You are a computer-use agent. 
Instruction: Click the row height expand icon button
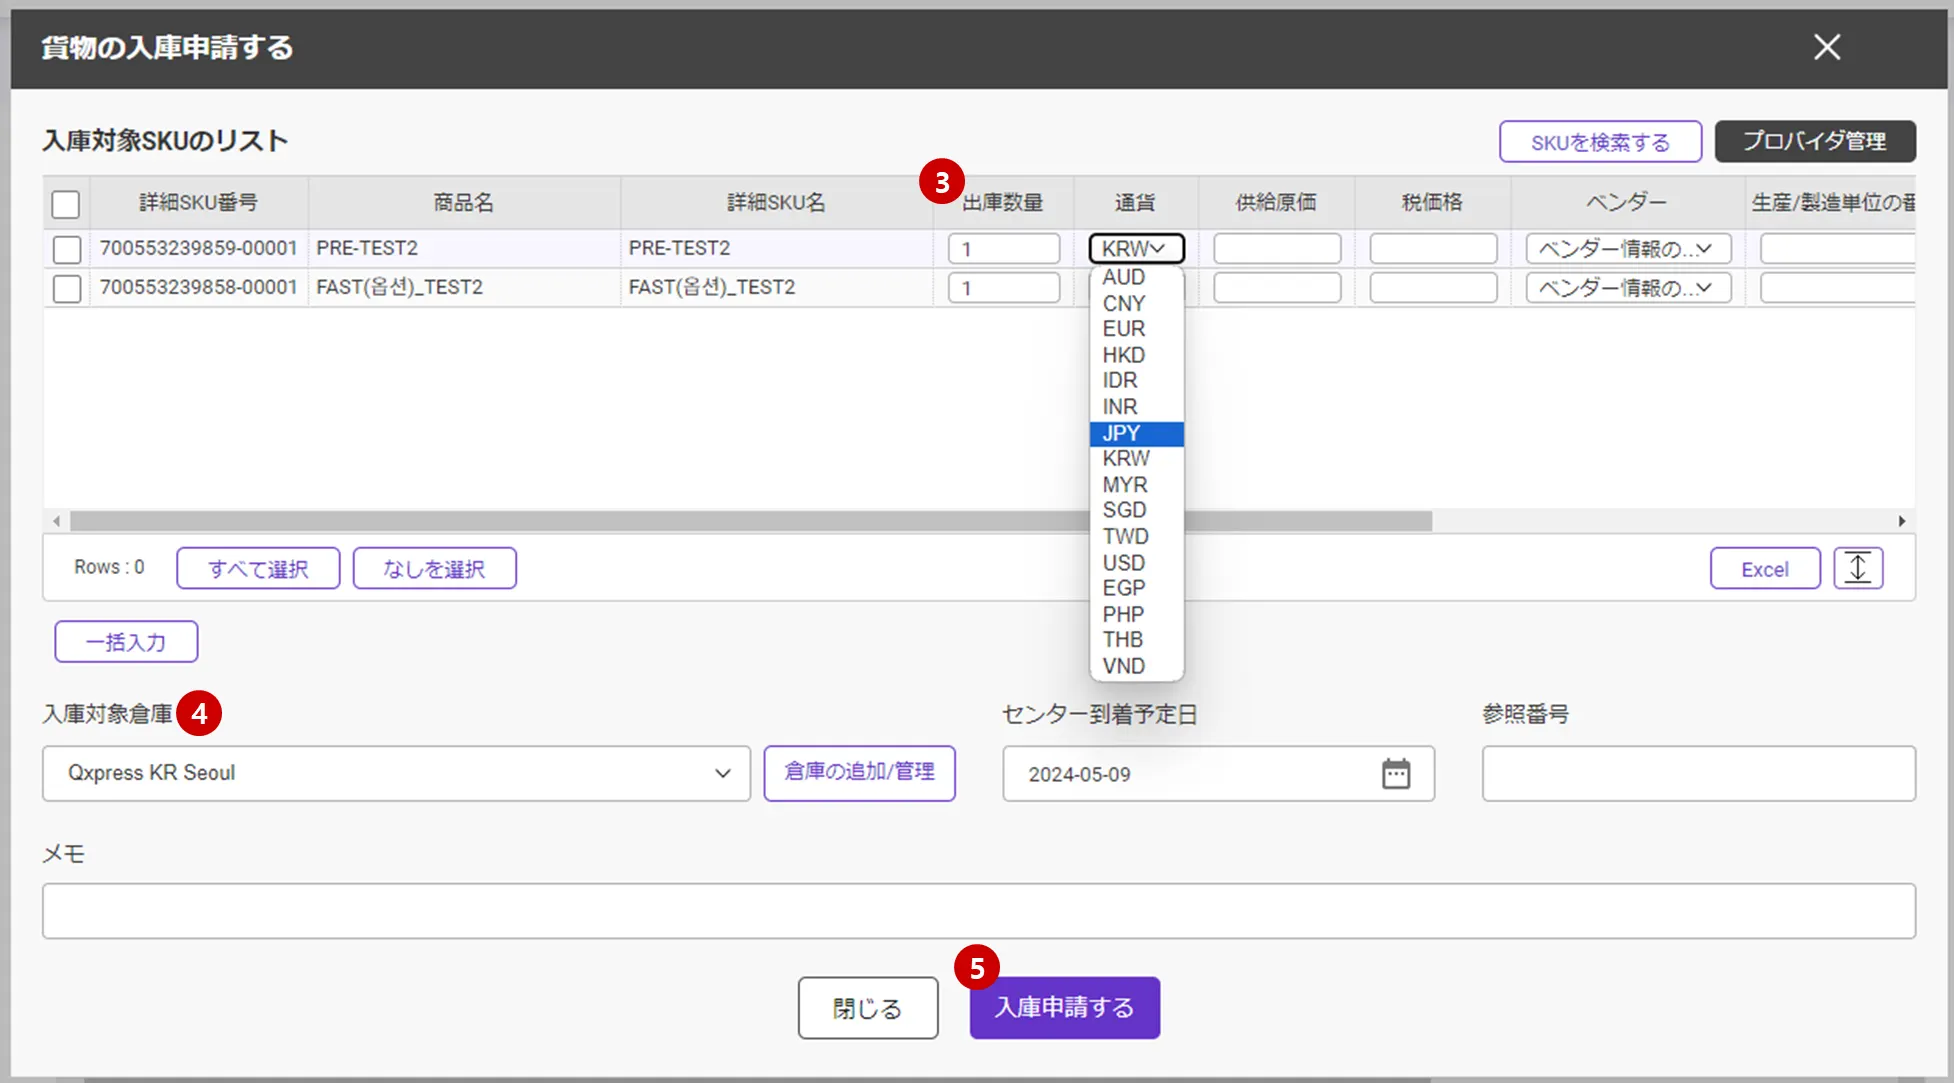click(x=1857, y=568)
